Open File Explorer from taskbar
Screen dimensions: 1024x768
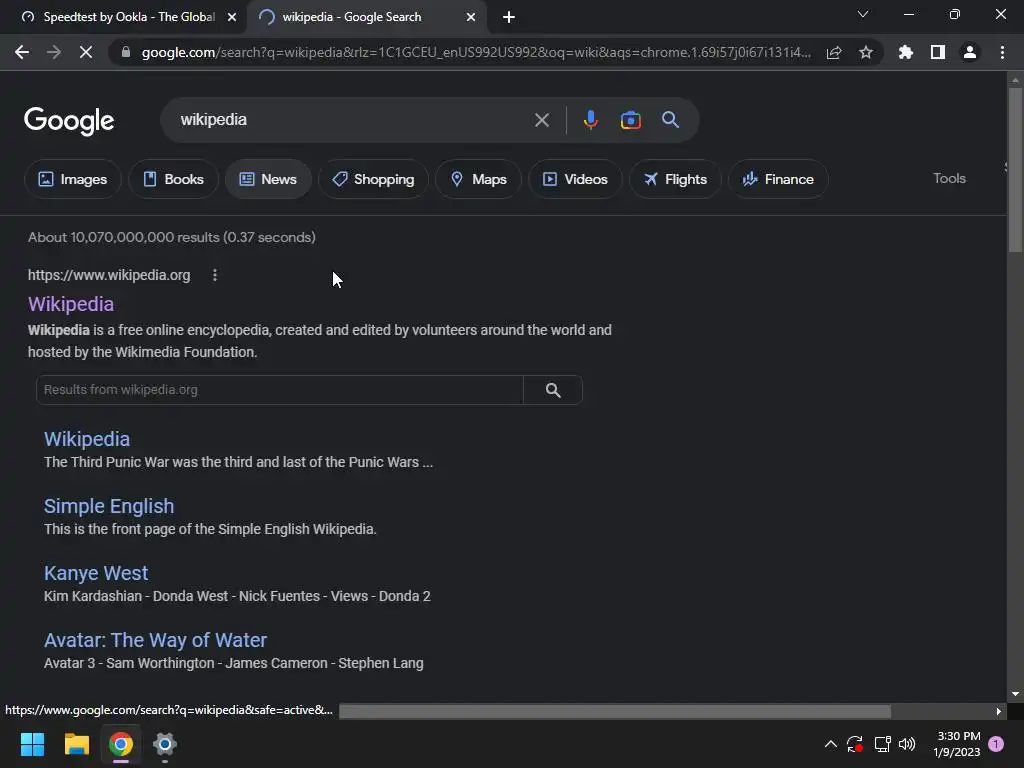(x=76, y=744)
